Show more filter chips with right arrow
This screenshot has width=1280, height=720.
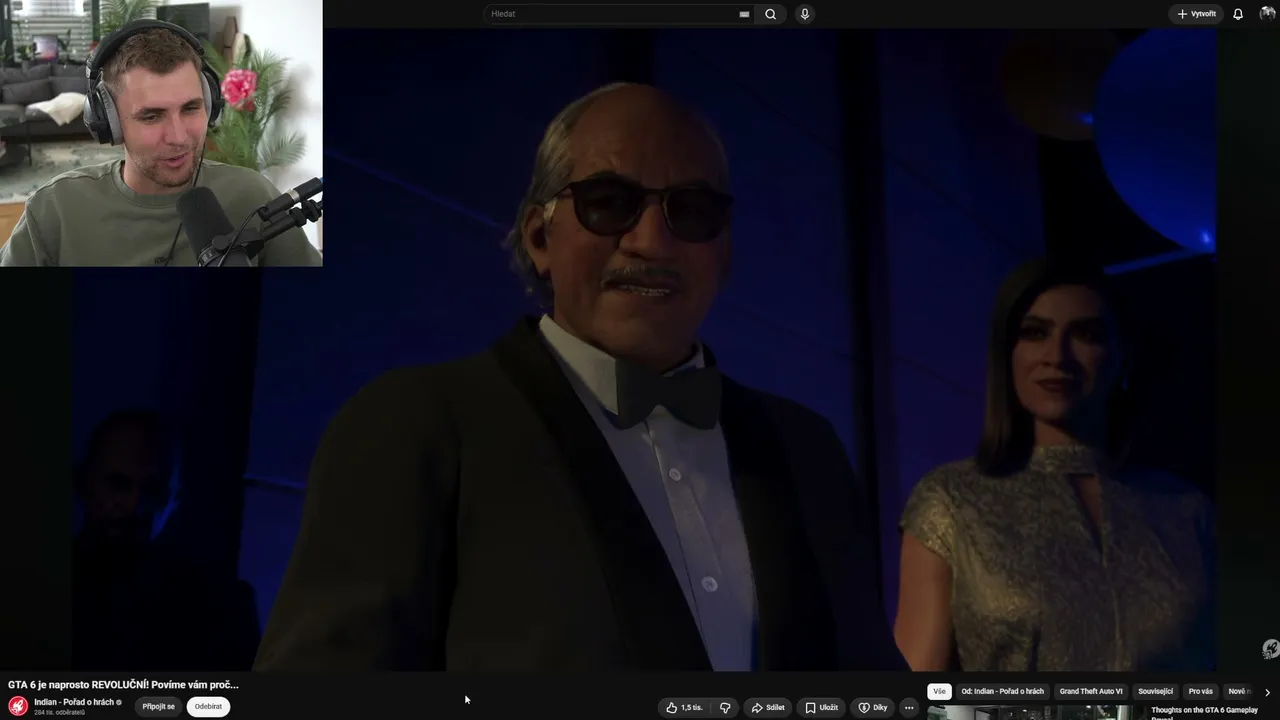pyautogui.click(x=1267, y=692)
